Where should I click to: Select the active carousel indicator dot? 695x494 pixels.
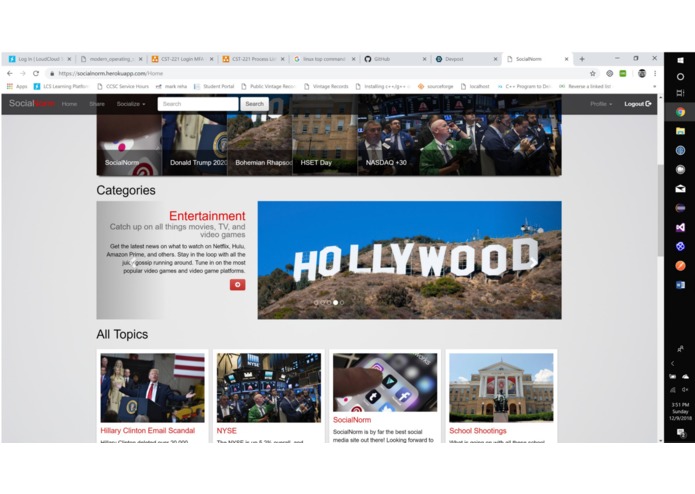pos(336,303)
